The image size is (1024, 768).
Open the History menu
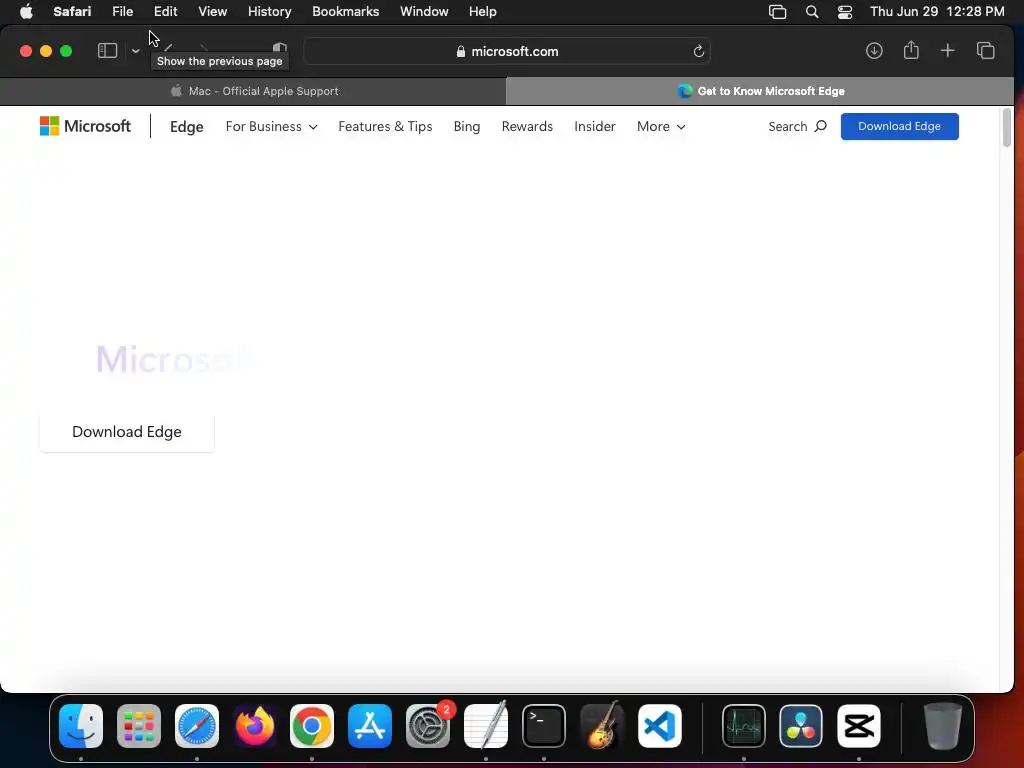click(270, 12)
